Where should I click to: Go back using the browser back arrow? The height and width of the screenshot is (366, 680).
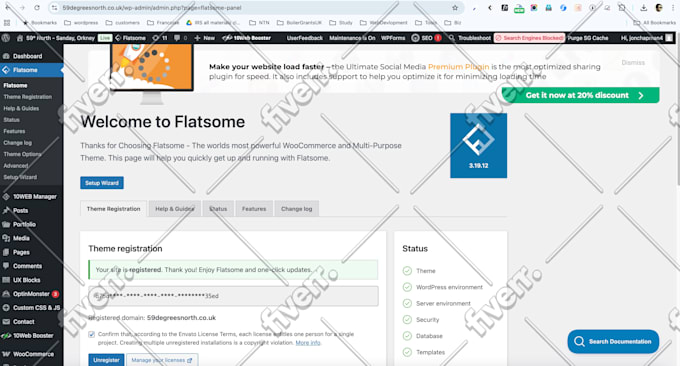(x=8, y=8)
